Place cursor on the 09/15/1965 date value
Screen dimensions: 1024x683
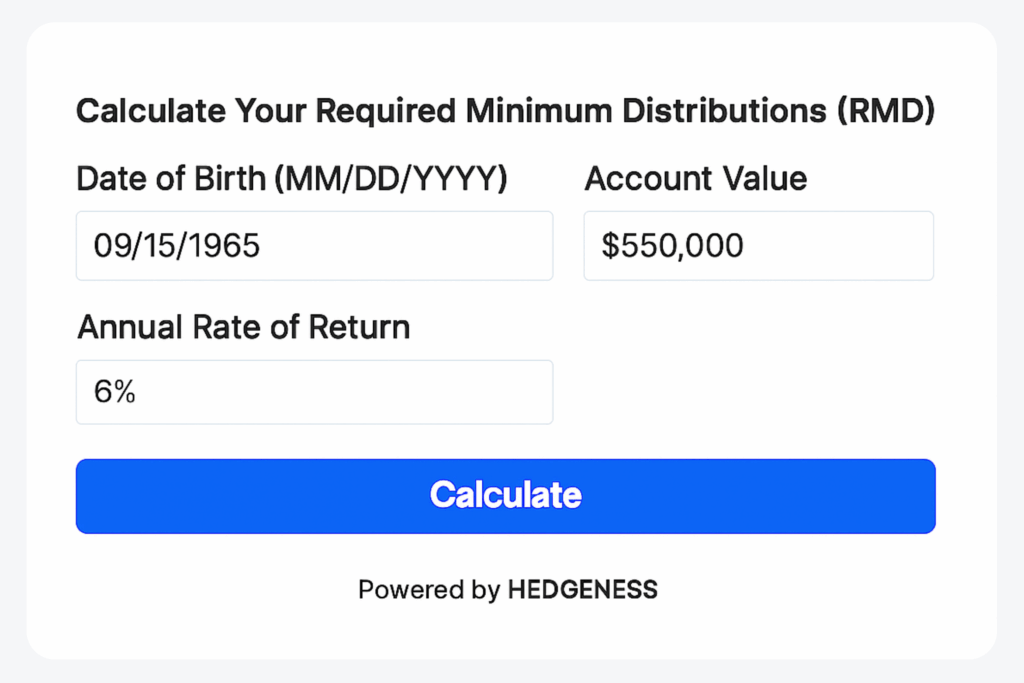177,246
